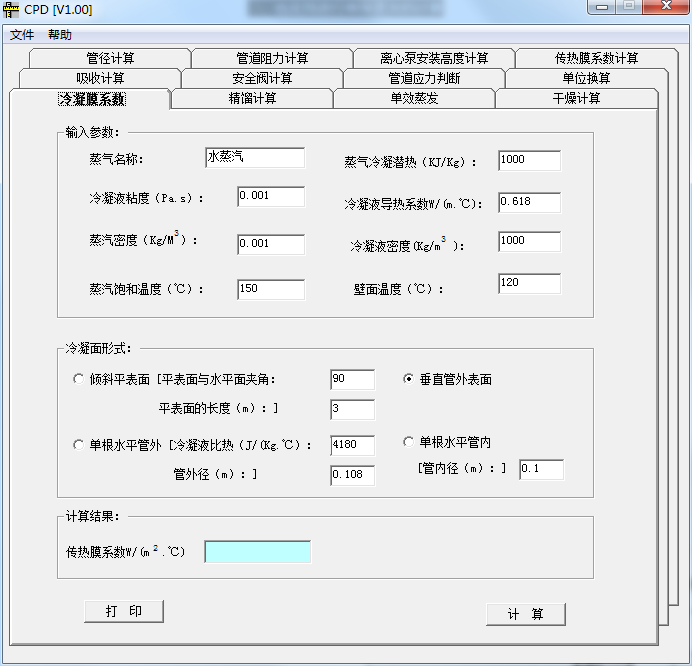Screen dimensions: 692x666
Task: Click the cyan 传热膜系数 result box
Action: pyautogui.click(x=257, y=552)
